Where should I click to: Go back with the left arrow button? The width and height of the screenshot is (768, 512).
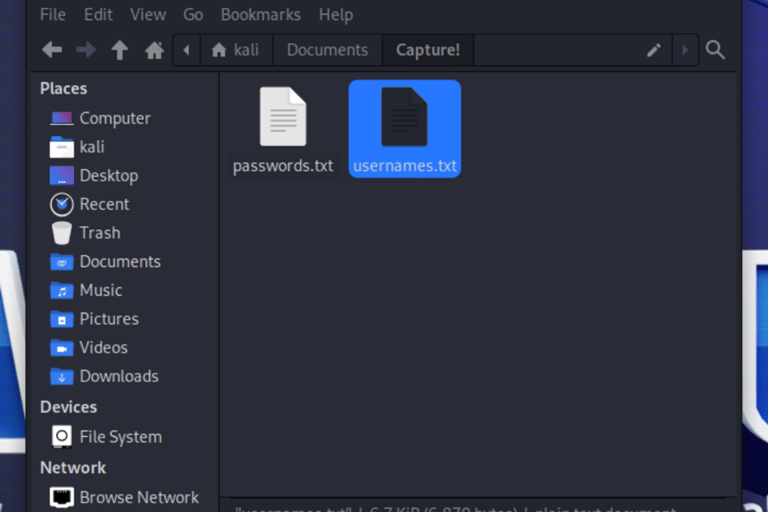pos(52,49)
